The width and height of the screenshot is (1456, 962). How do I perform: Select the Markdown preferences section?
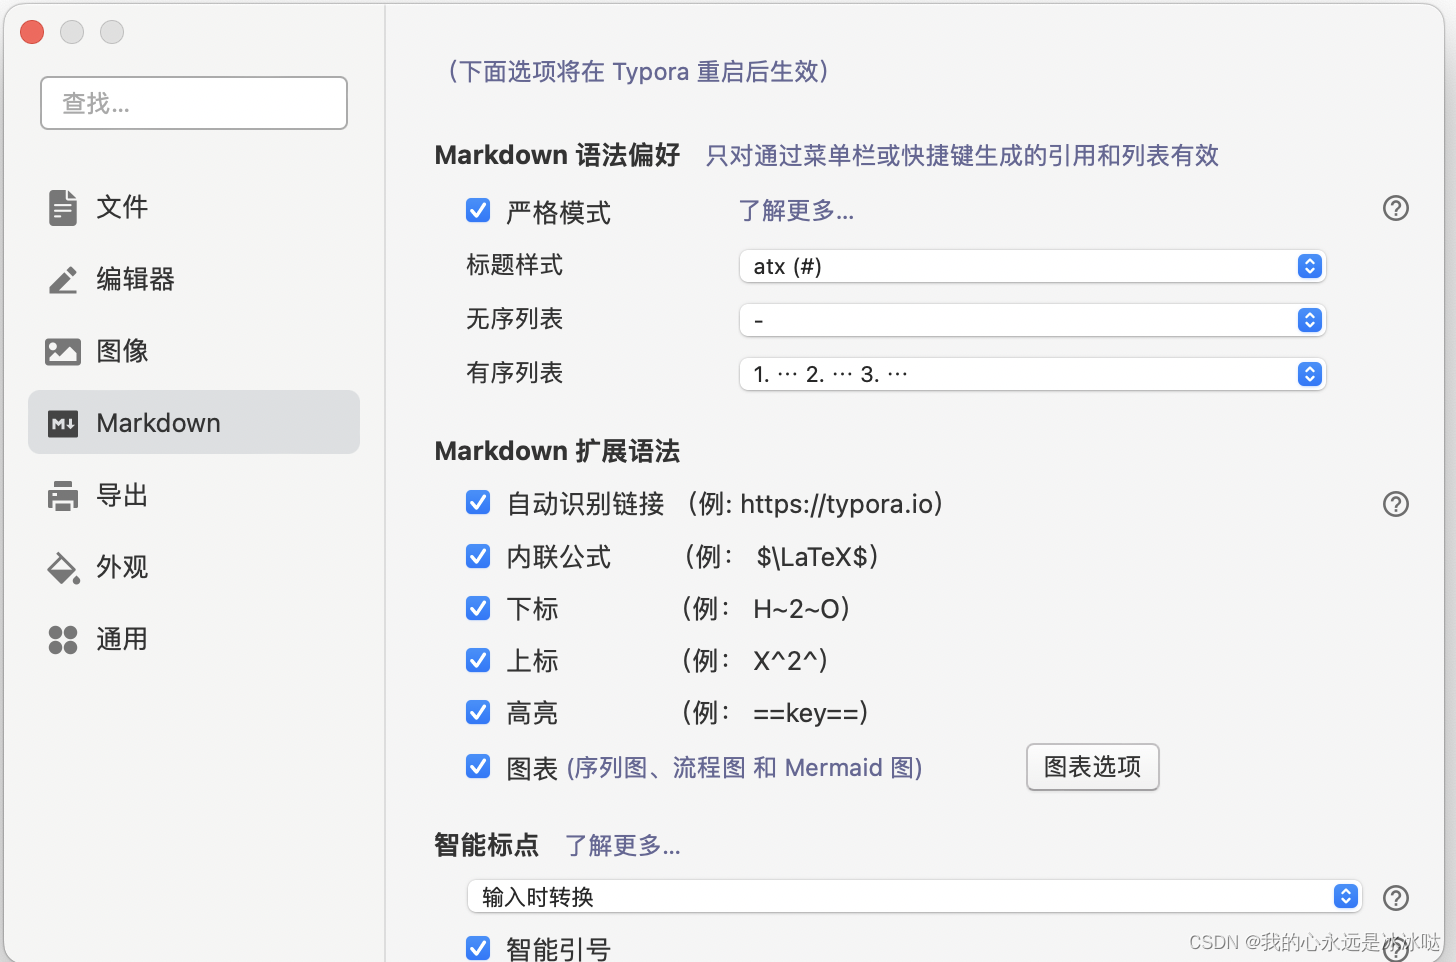click(194, 422)
